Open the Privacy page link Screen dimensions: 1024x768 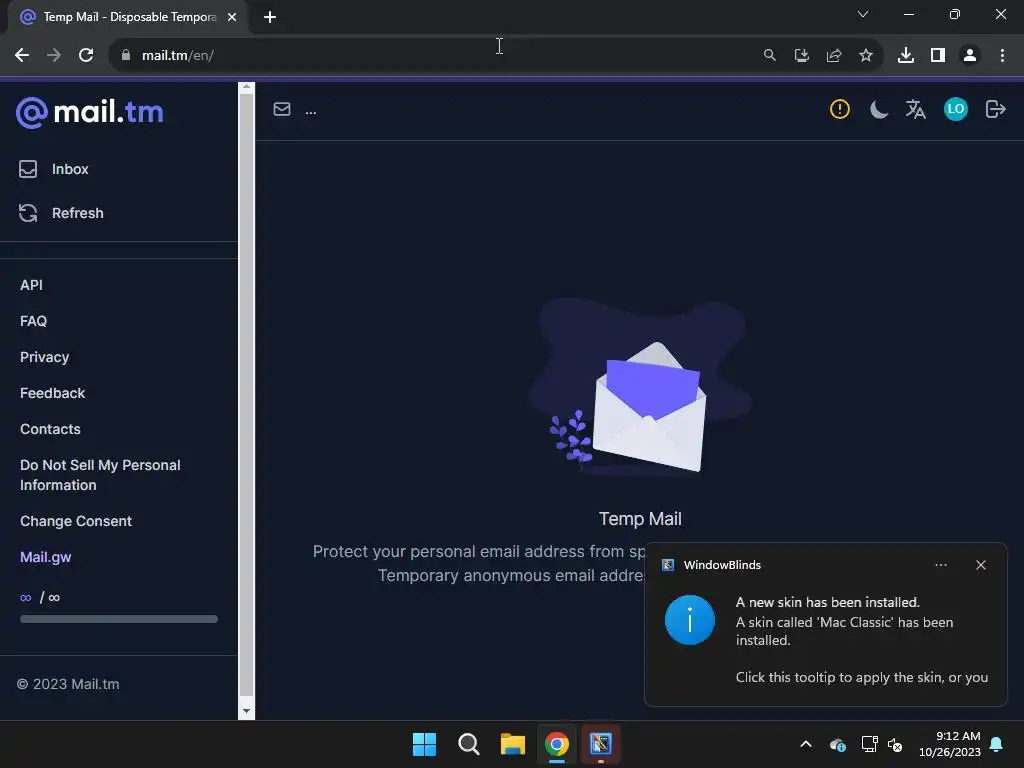[44, 357]
